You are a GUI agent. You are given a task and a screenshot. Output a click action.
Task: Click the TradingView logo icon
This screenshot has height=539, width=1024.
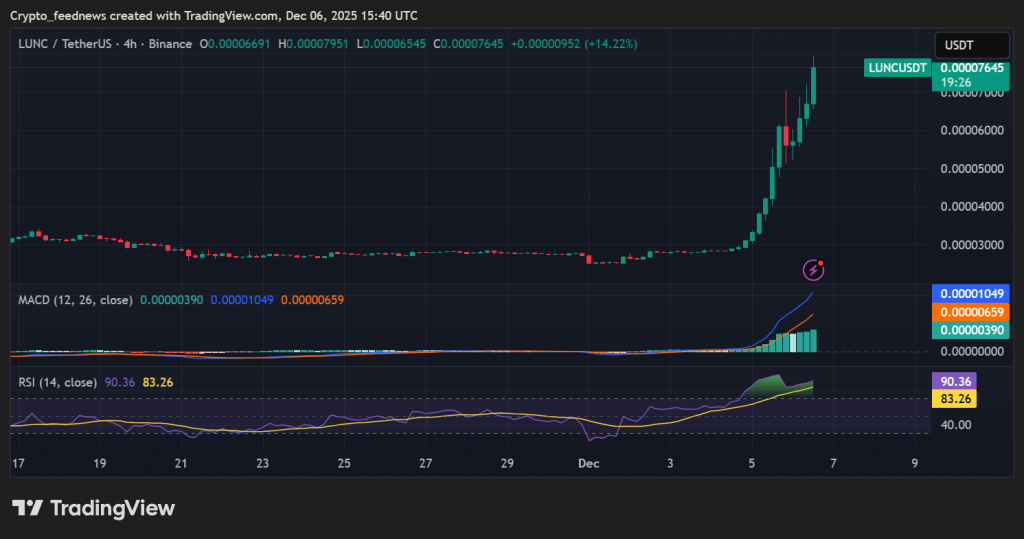click(x=27, y=508)
